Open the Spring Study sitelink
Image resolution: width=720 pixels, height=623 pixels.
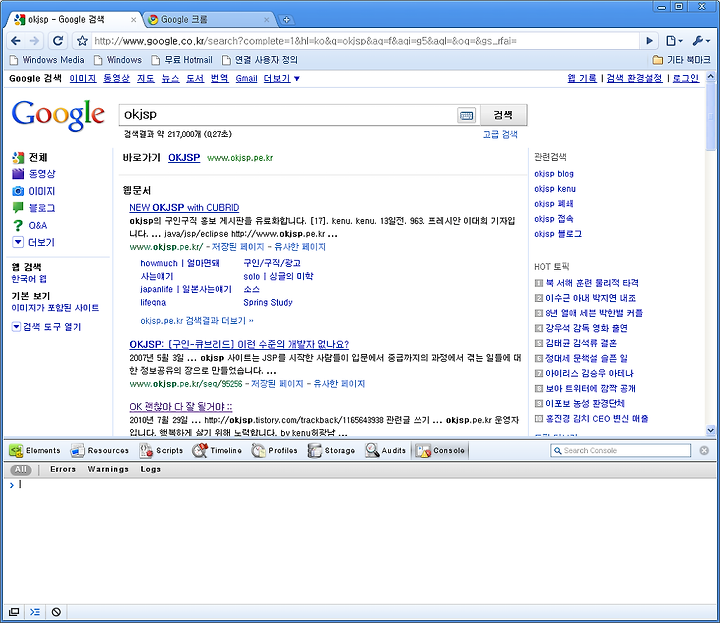[x=268, y=303]
